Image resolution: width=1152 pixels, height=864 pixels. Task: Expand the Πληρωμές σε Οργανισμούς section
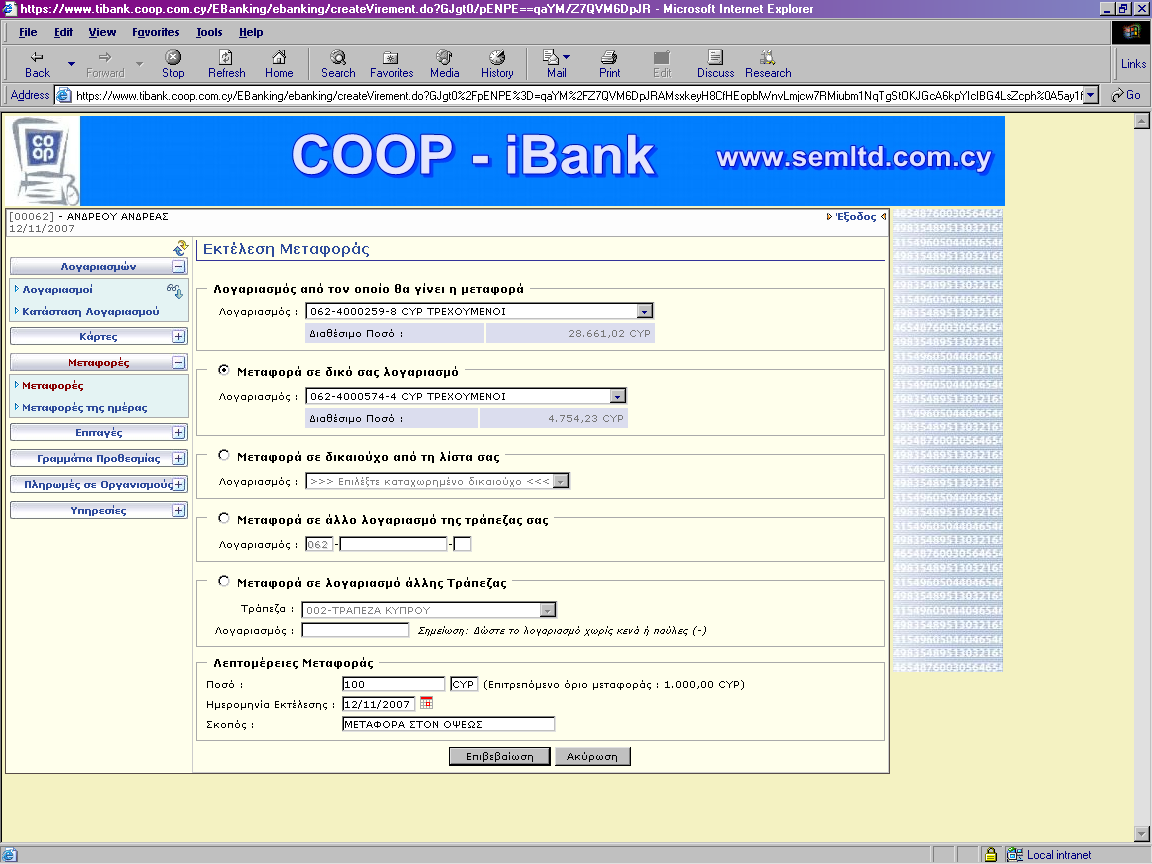[x=179, y=485]
